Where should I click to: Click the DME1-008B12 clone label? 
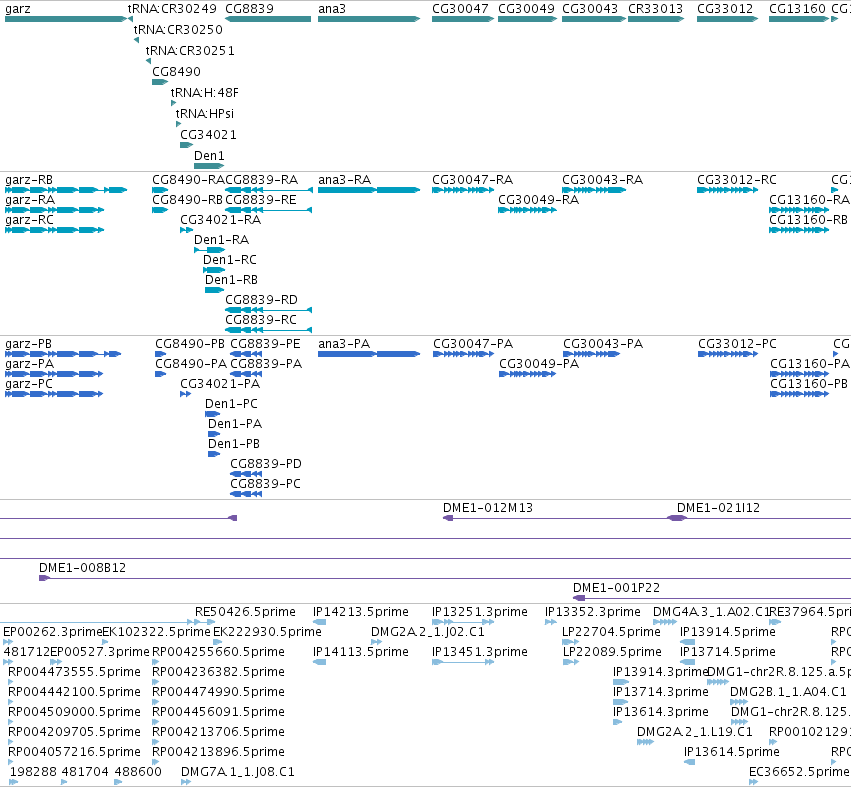(82, 568)
